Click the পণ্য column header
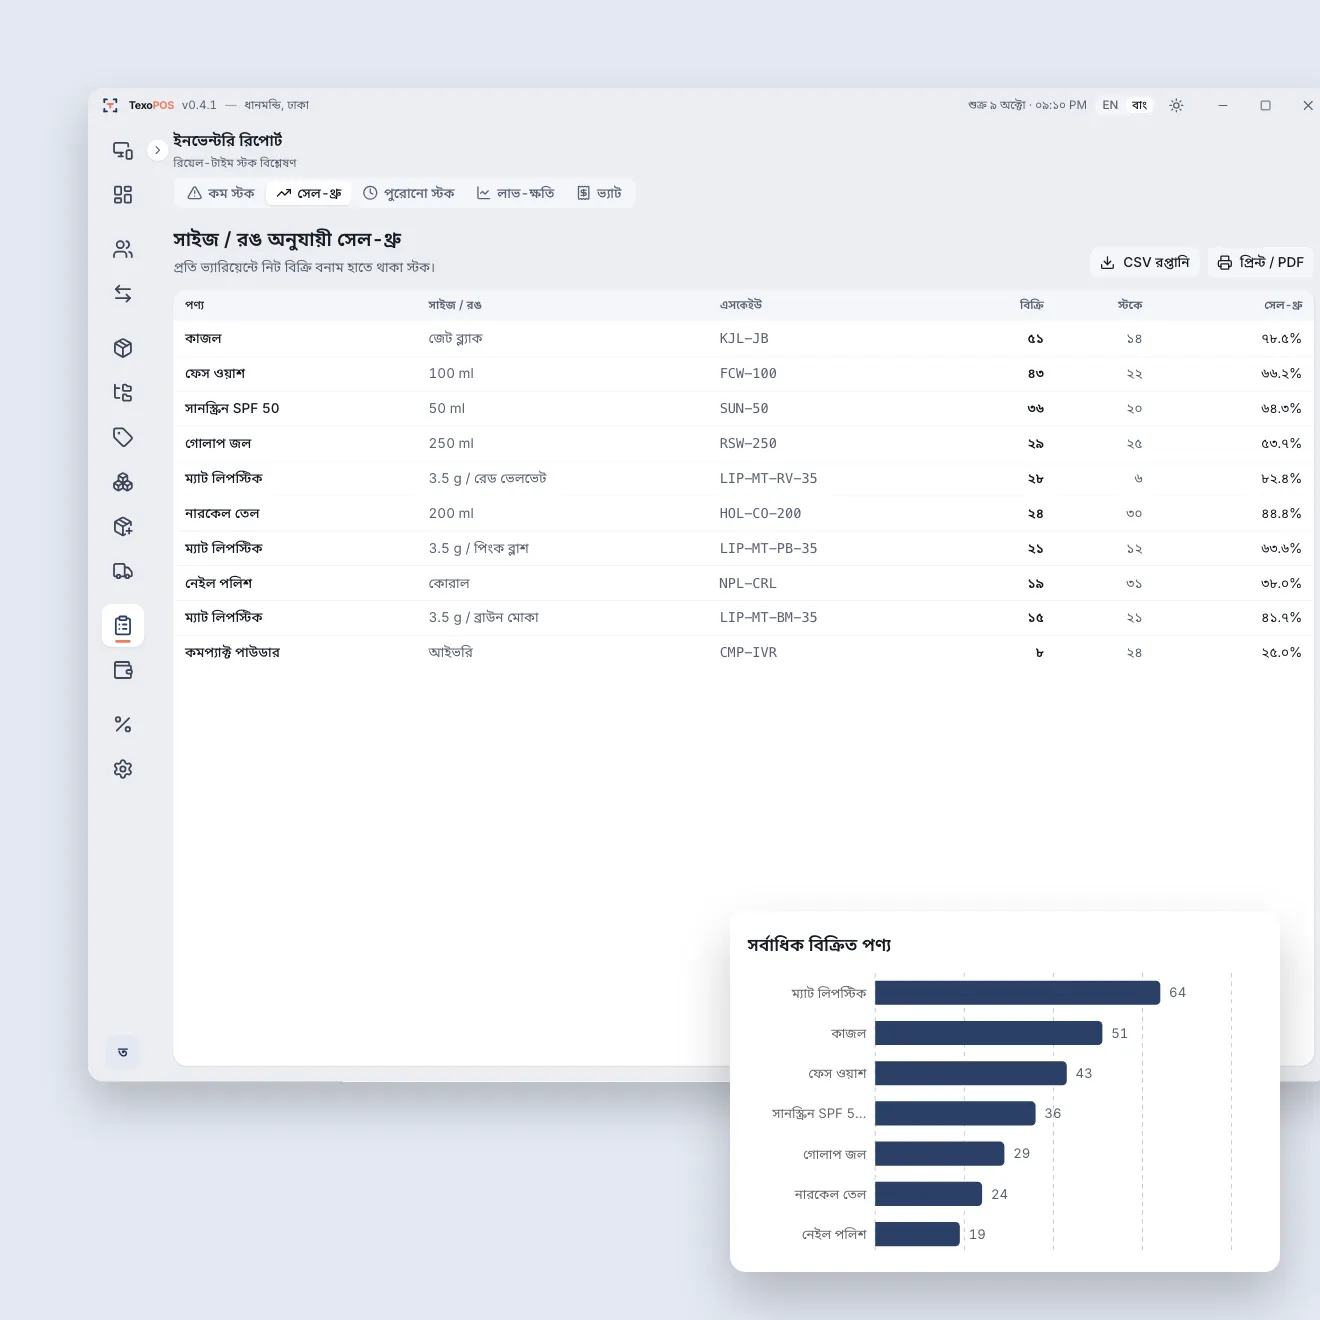The image size is (1320, 1320). (x=195, y=305)
